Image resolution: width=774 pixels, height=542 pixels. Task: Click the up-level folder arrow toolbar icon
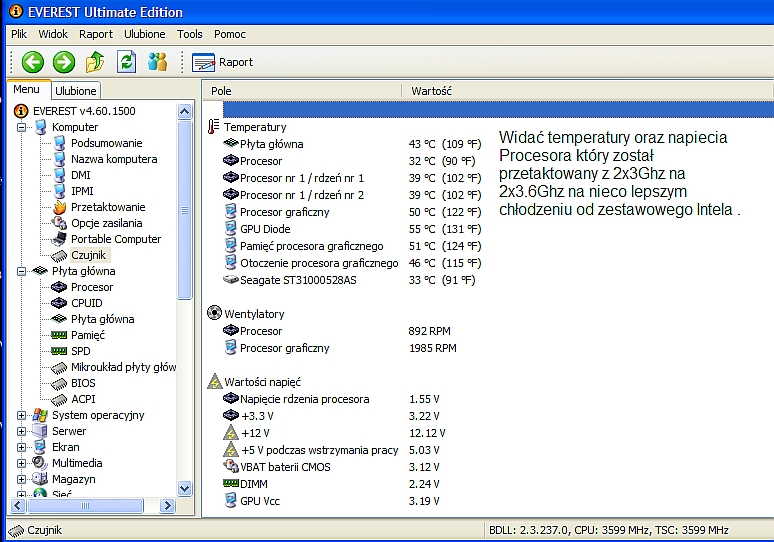(x=95, y=62)
